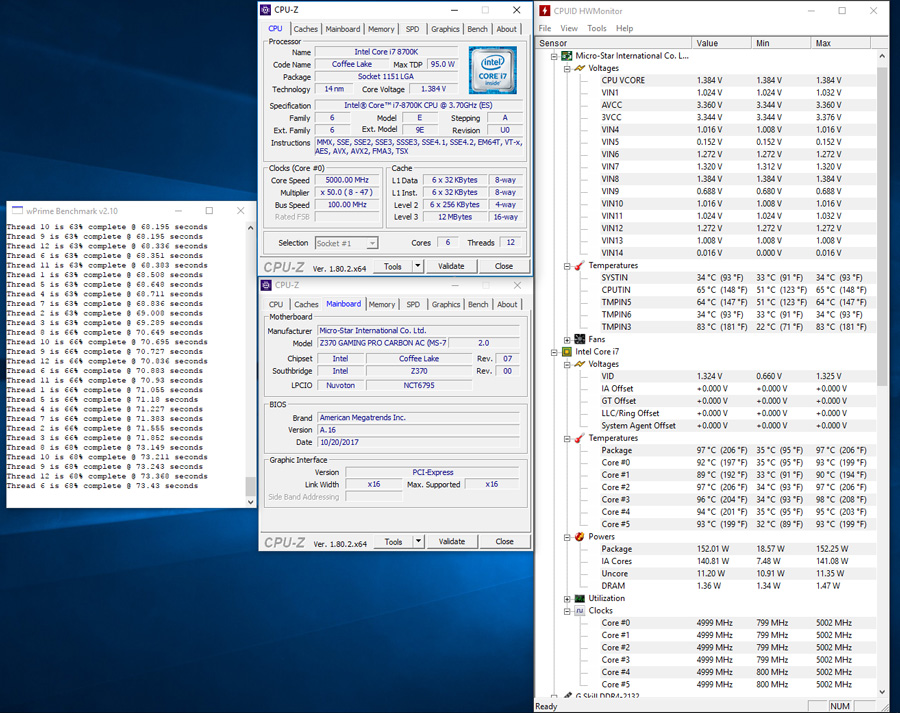The height and width of the screenshot is (713, 900).
Task: Expand the Fans tree node
Action: pyautogui.click(x=567, y=340)
